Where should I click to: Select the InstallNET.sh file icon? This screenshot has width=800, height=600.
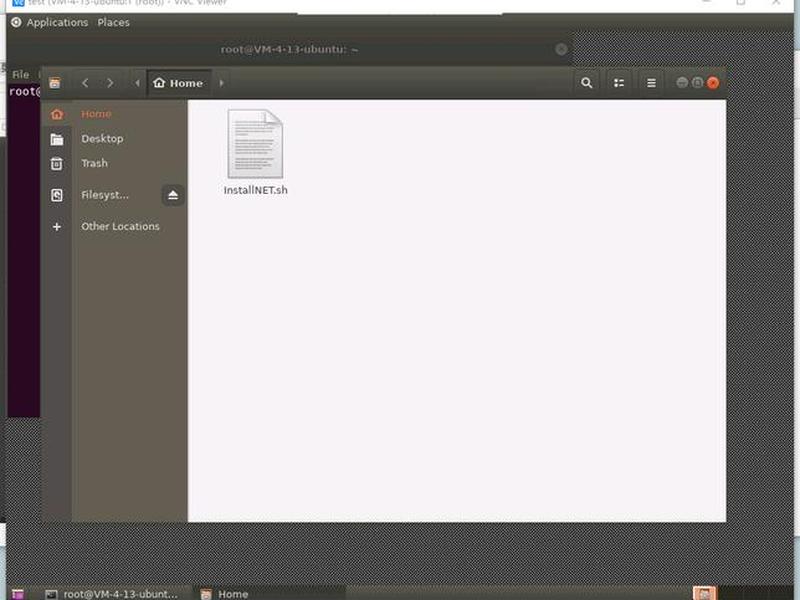click(255, 144)
